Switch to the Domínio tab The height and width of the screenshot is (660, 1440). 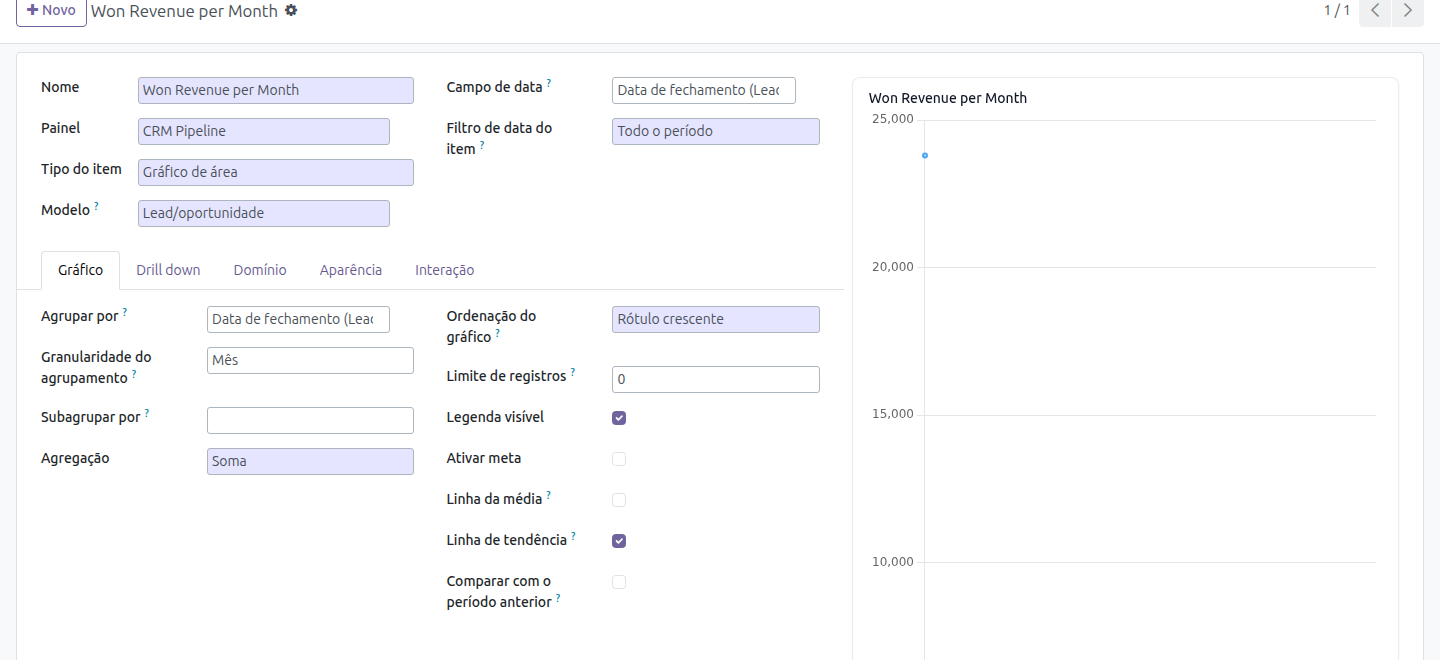tap(260, 270)
